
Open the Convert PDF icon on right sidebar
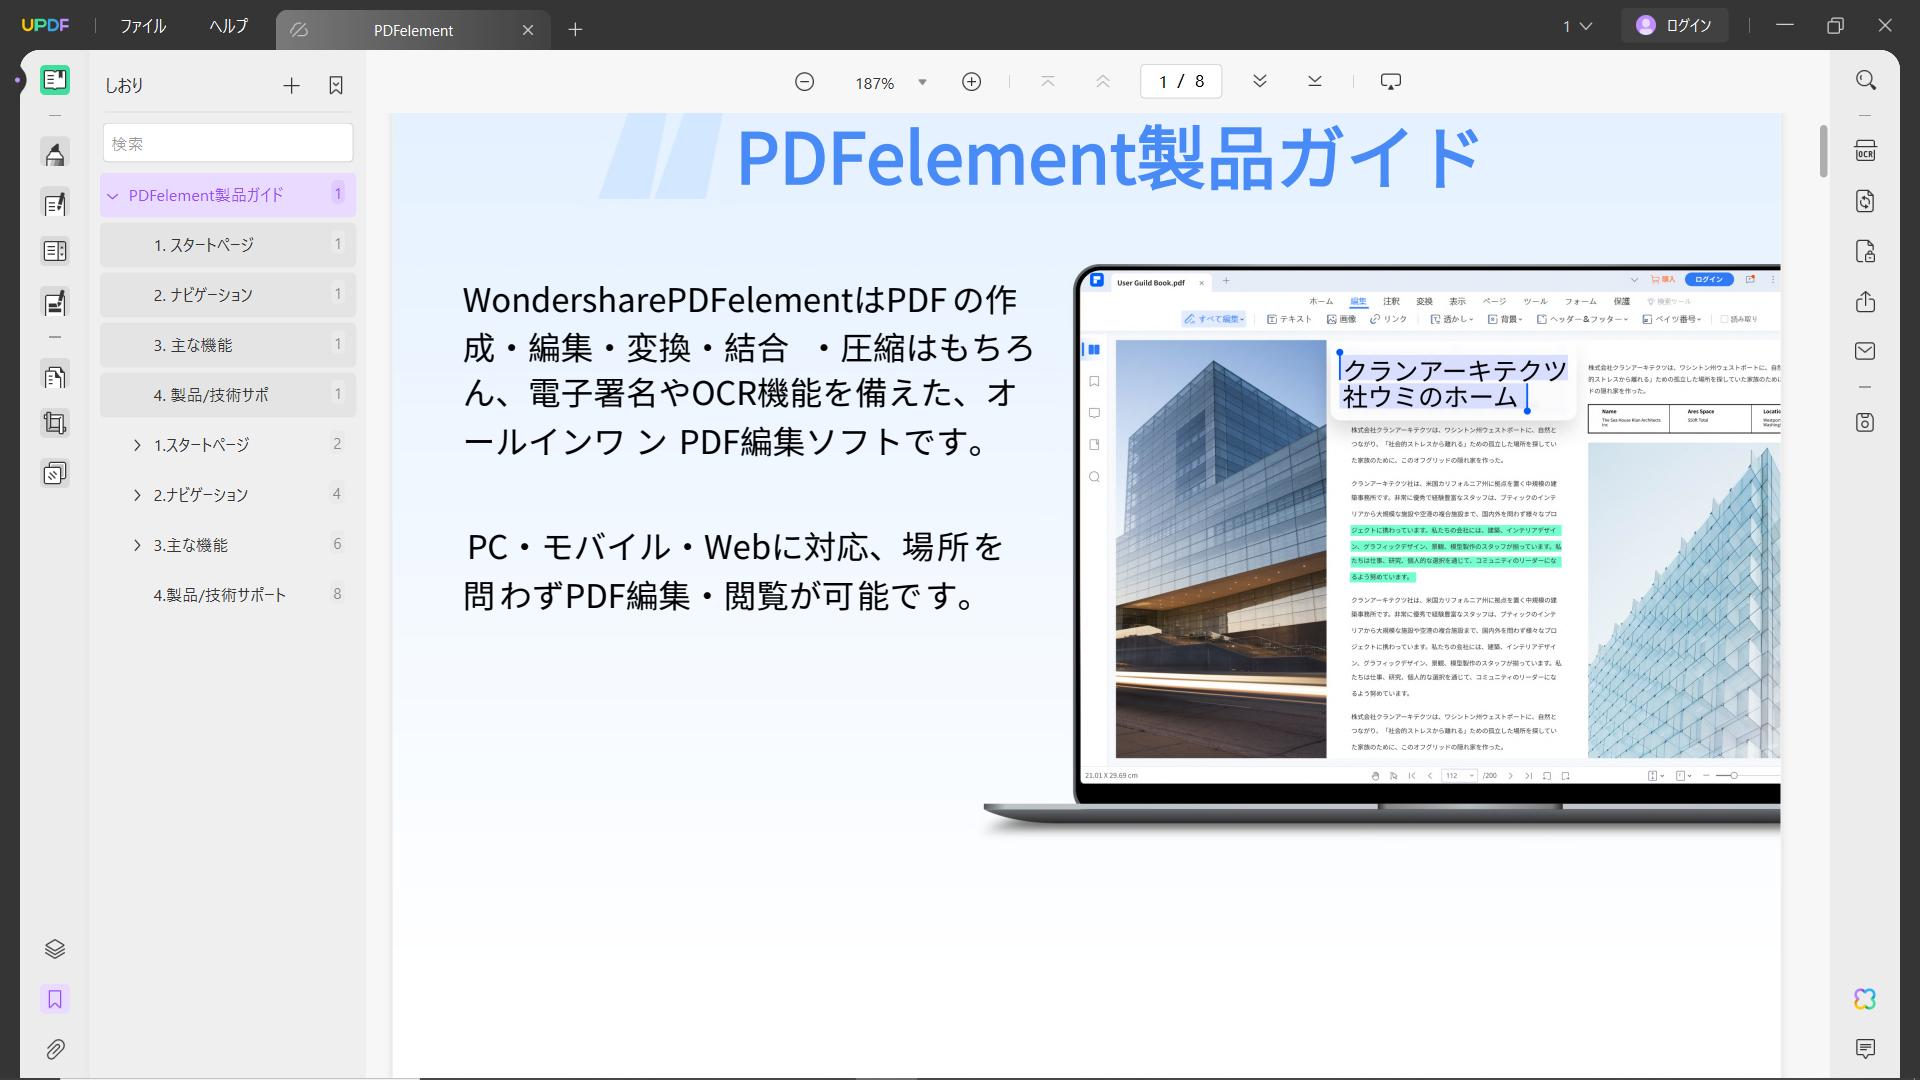tap(1865, 201)
